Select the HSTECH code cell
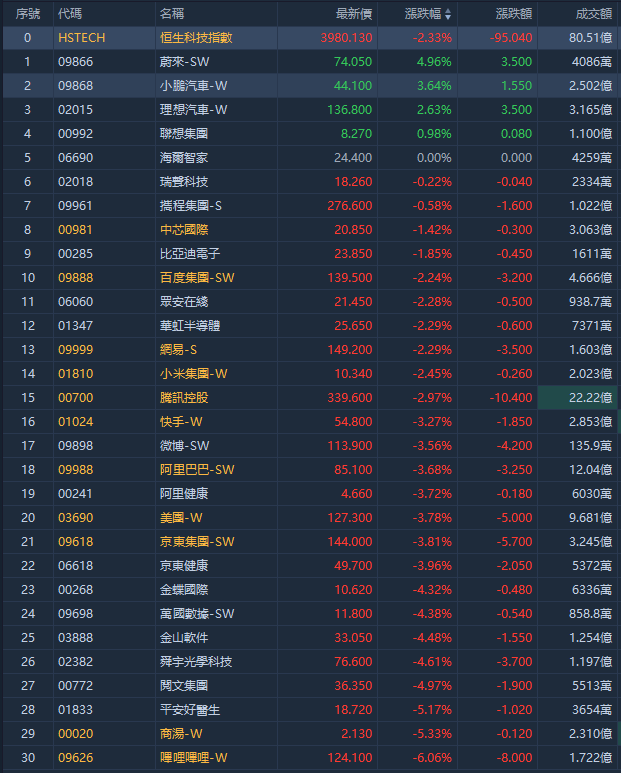Screen dimensions: 621x773 (81, 38)
